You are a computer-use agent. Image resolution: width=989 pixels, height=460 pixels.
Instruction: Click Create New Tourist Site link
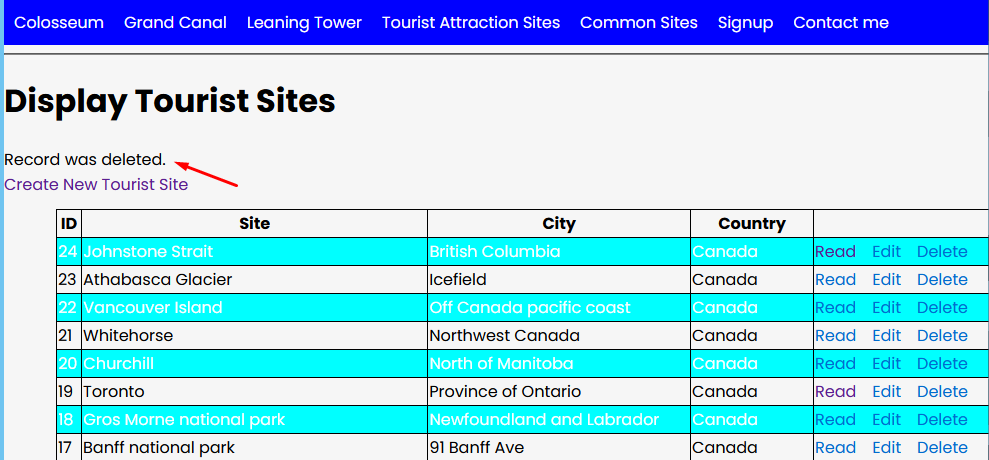point(96,184)
